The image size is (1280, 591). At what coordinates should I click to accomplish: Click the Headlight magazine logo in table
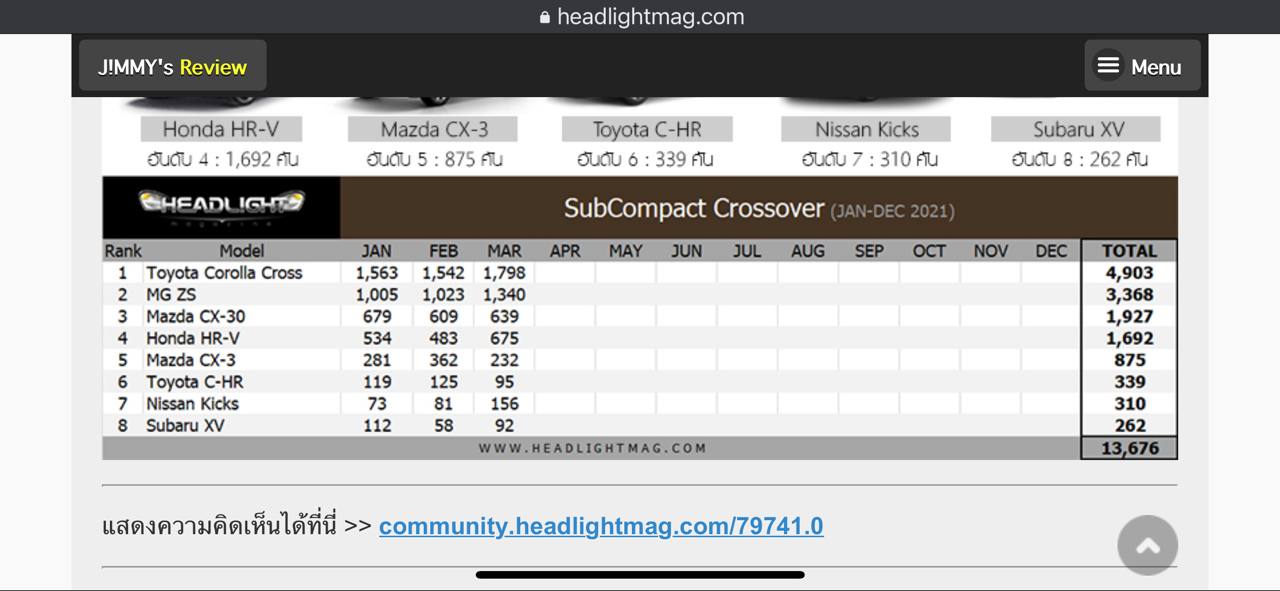click(221, 207)
